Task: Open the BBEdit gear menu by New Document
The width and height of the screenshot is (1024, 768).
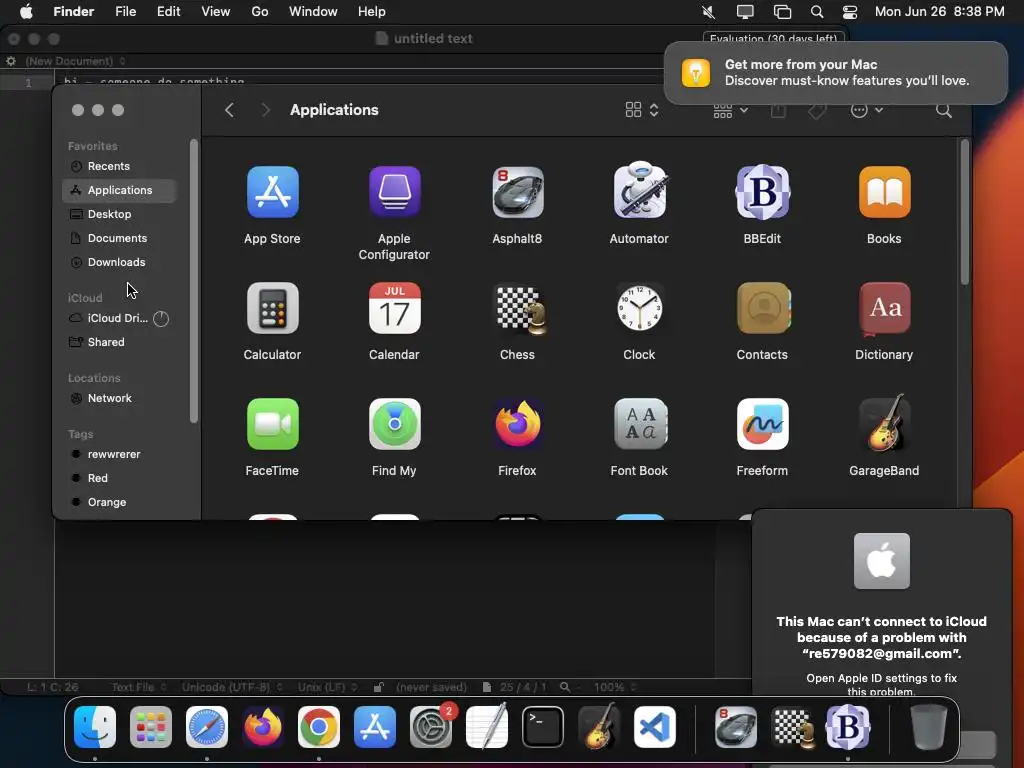Action: [11, 61]
